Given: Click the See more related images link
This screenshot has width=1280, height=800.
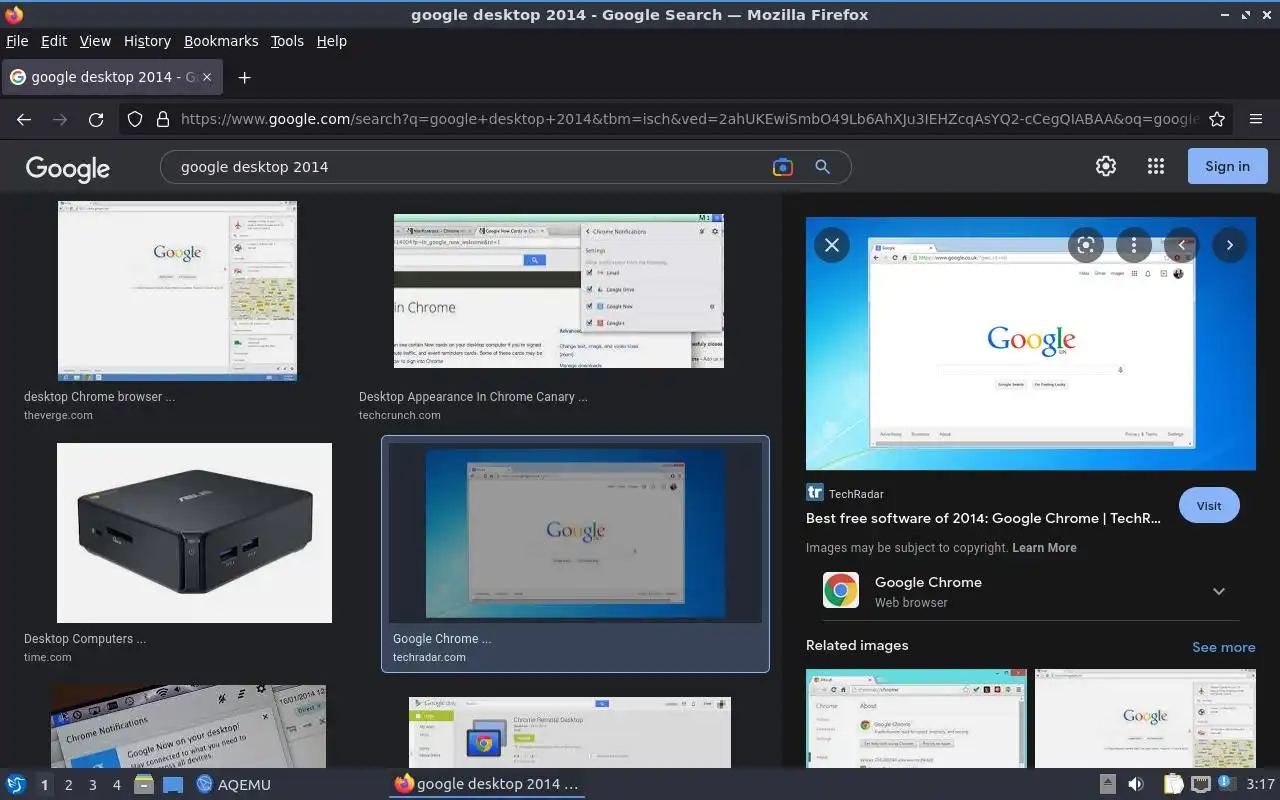Looking at the screenshot, I should click(x=1224, y=647).
